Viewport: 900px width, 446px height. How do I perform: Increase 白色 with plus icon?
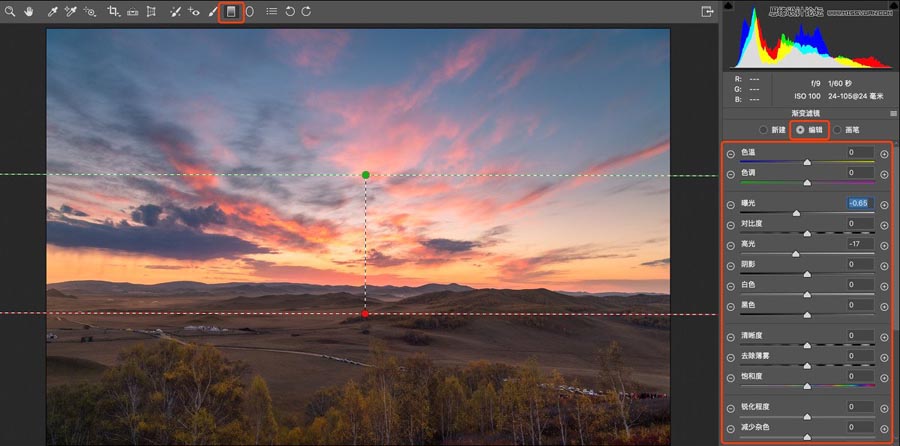click(x=884, y=286)
